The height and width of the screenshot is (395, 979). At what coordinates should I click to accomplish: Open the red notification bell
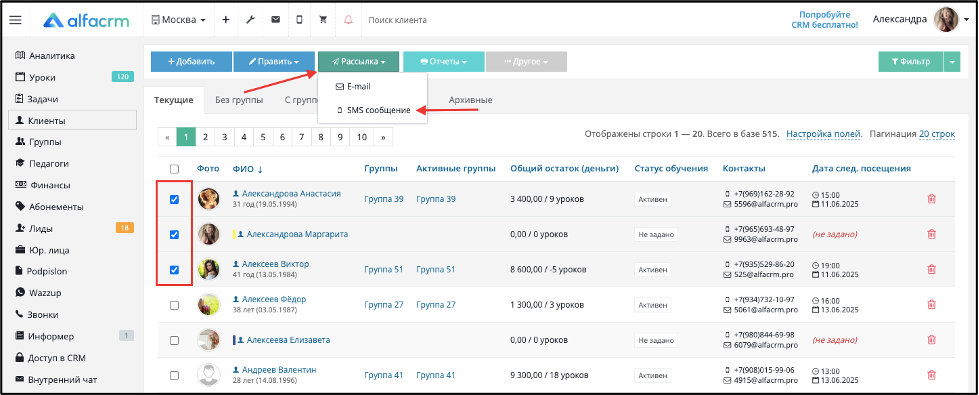[x=348, y=20]
